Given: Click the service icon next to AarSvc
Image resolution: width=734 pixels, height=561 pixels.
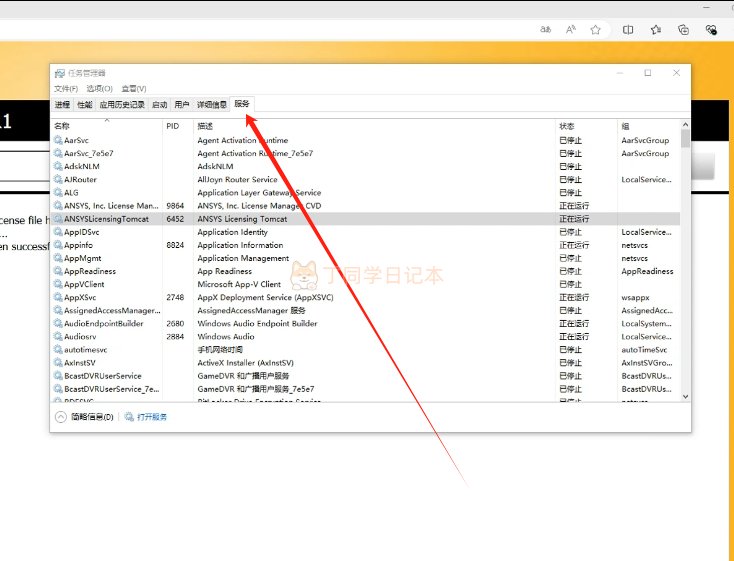Looking at the screenshot, I should (58, 141).
